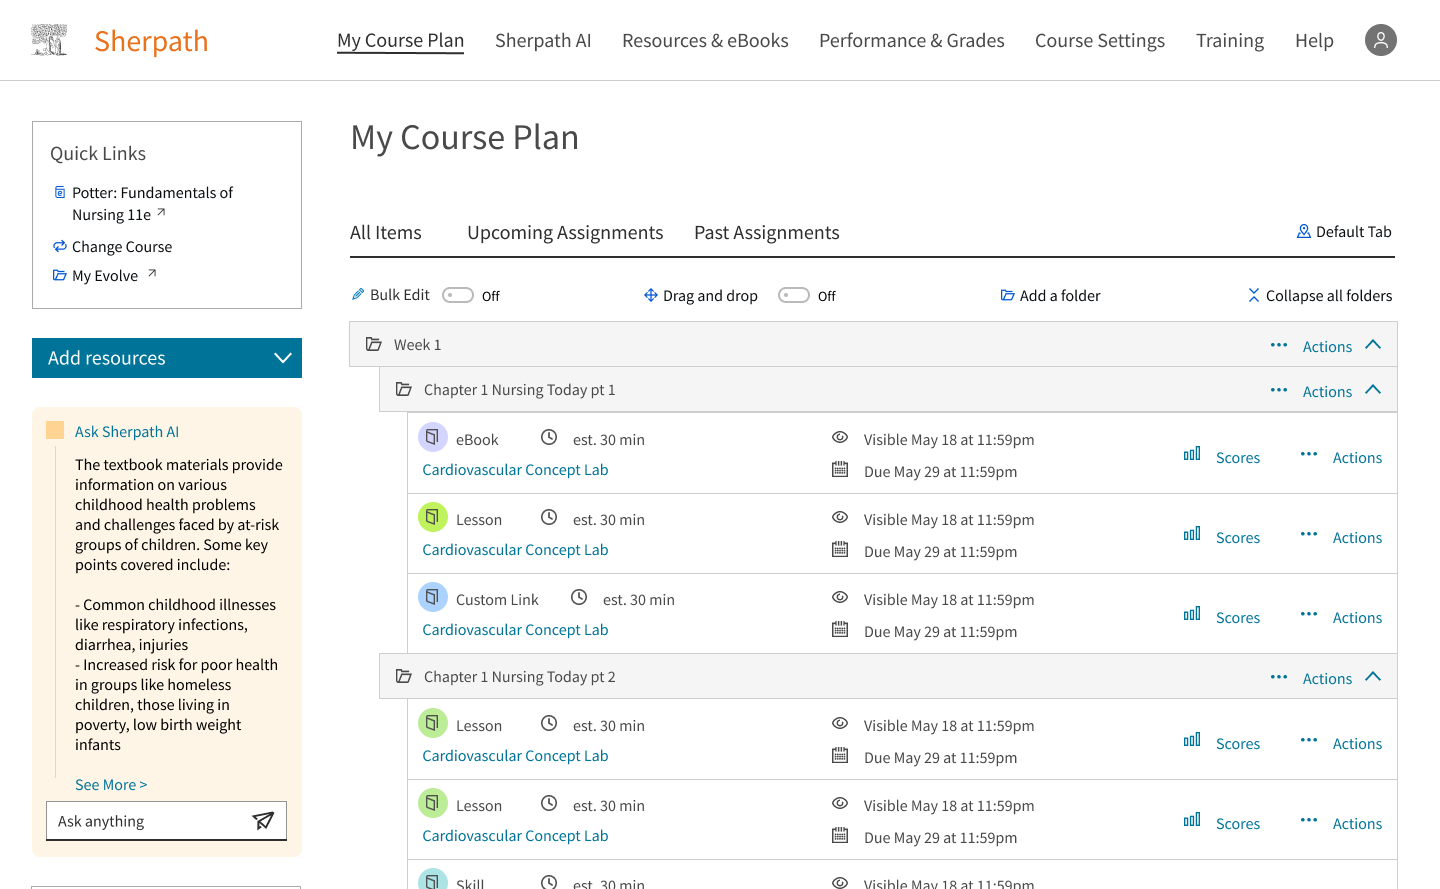Open Cardiovascular Concept Lab link in eBook row
Image resolution: width=1440 pixels, height=889 pixels.
515,469
